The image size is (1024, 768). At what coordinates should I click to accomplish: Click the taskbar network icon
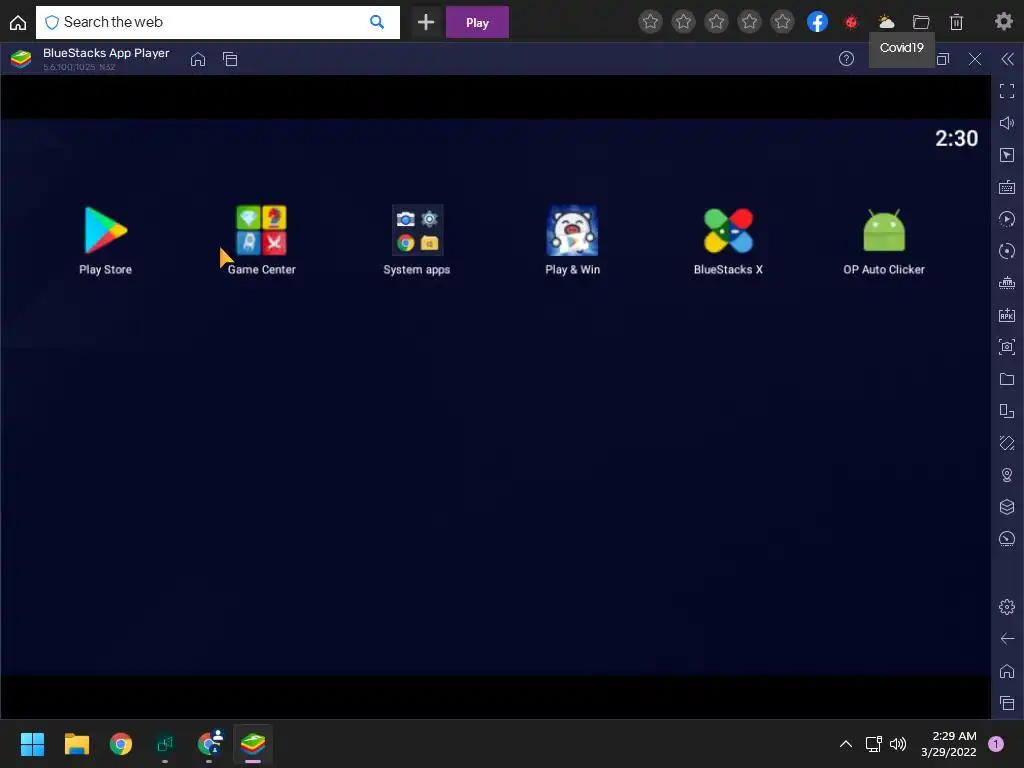(873, 744)
